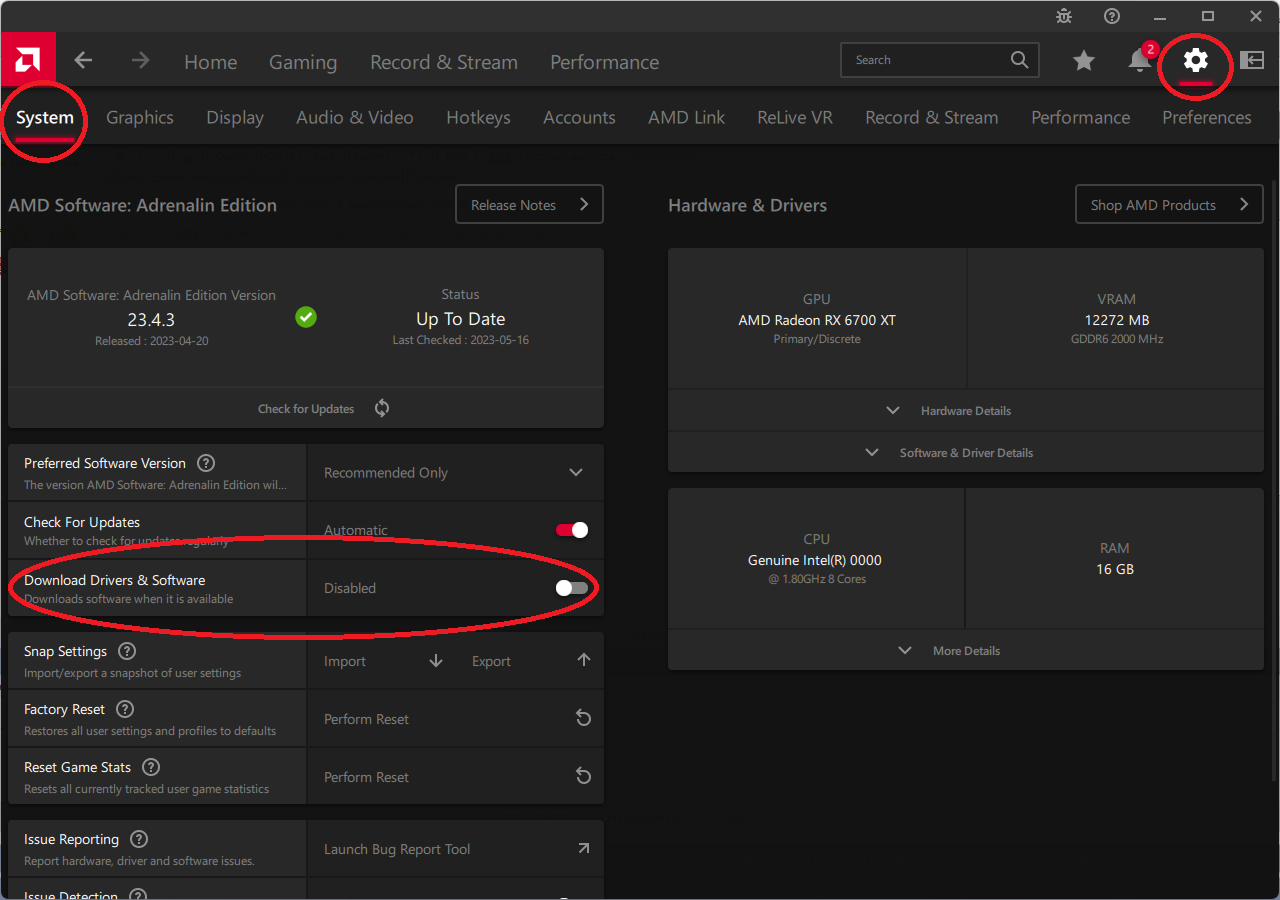Click the bug report icon in title bar
Image resolution: width=1280 pixels, height=900 pixels.
[1063, 16]
